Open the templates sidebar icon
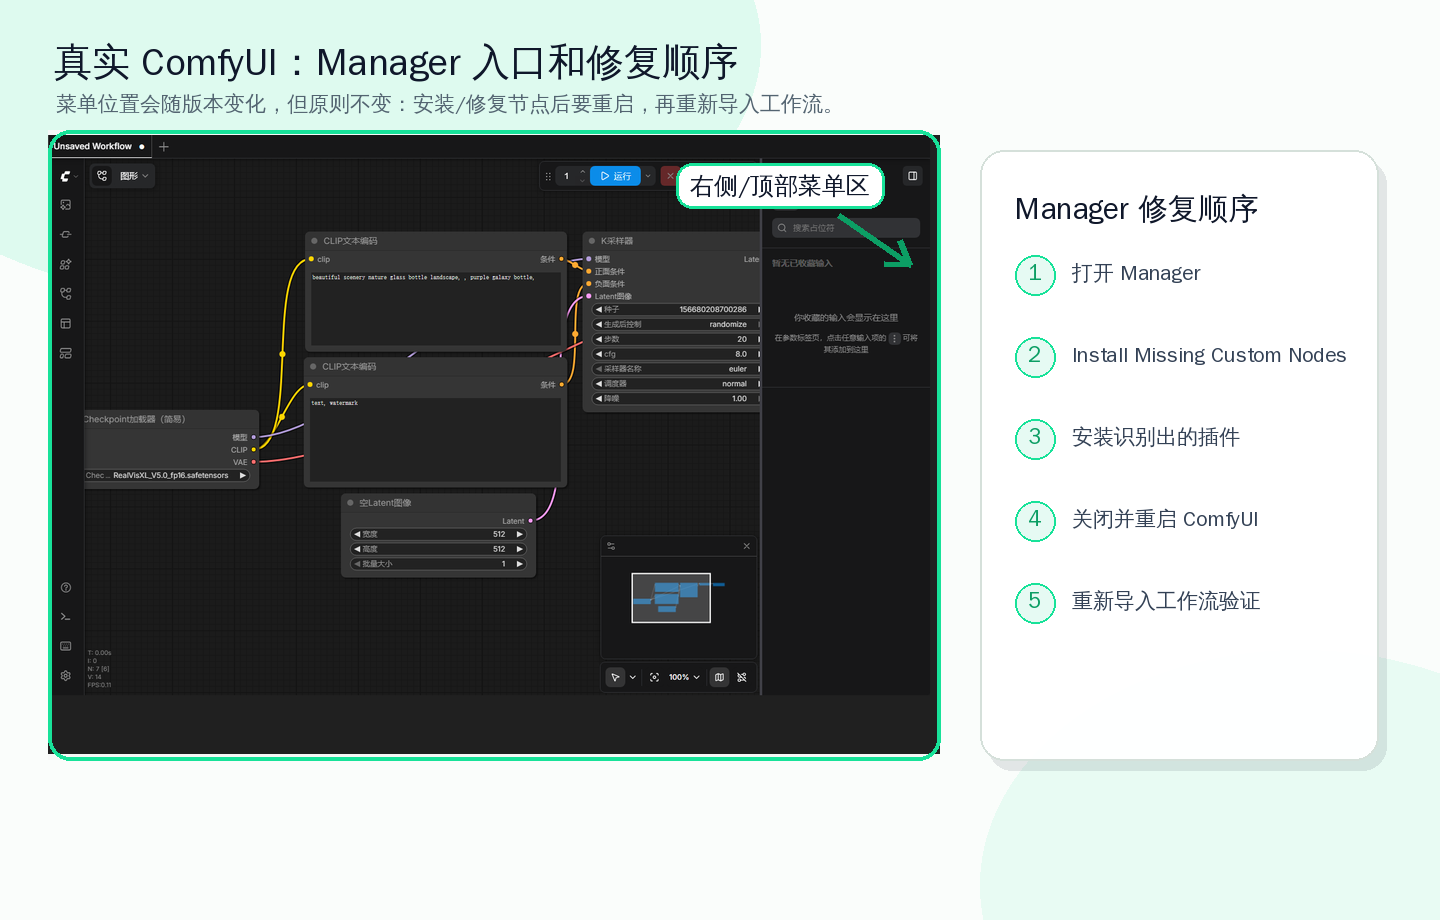 (x=65, y=324)
